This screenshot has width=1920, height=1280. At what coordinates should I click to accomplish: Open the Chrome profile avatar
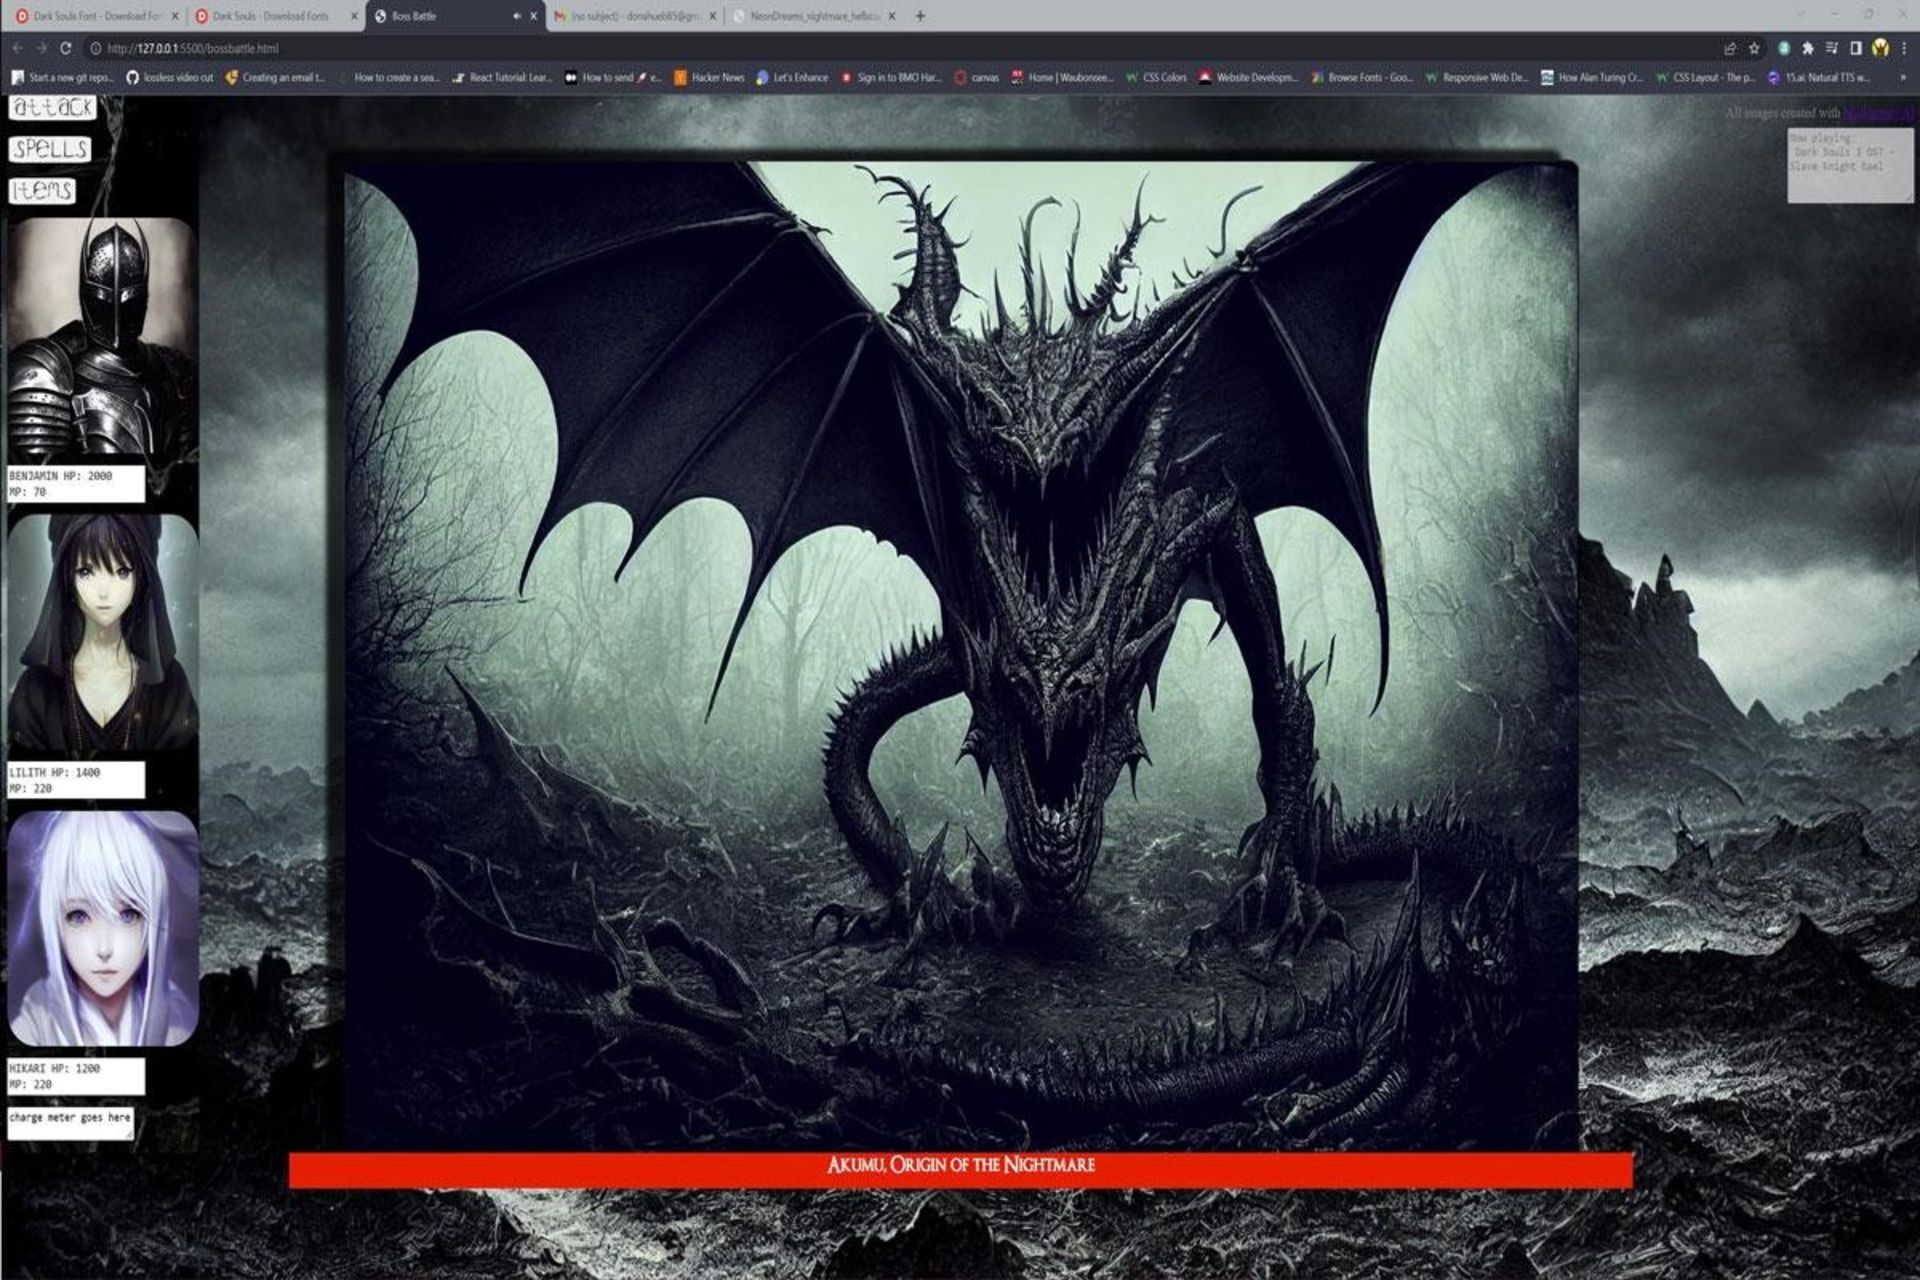tap(1880, 48)
